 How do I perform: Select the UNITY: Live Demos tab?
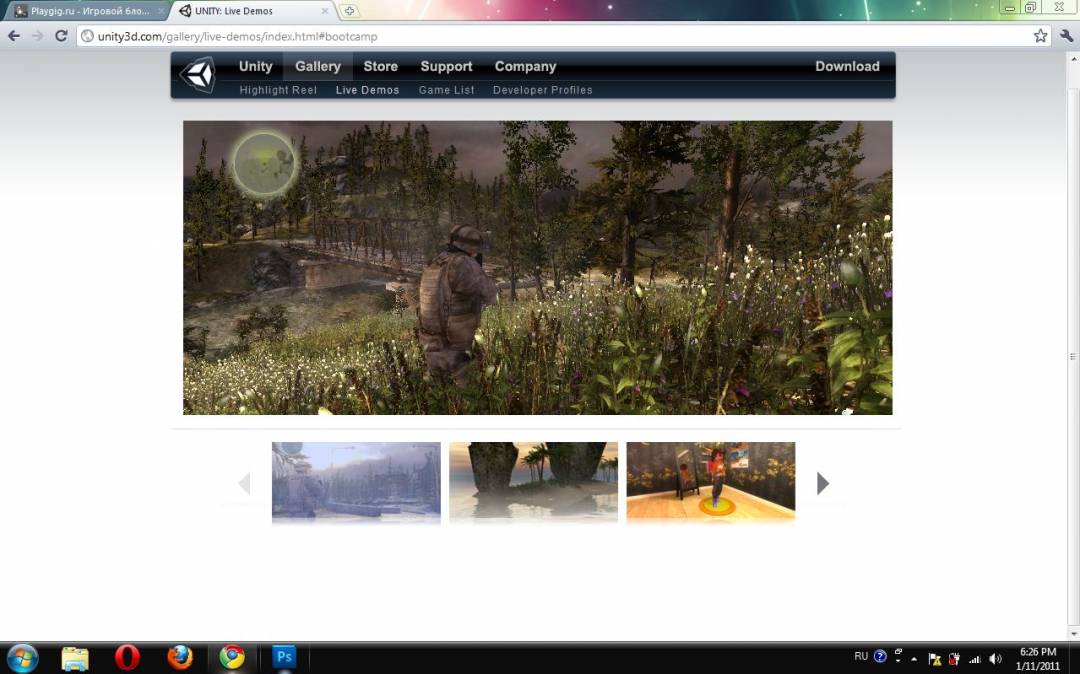pyautogui.click(x=251, y=11)
